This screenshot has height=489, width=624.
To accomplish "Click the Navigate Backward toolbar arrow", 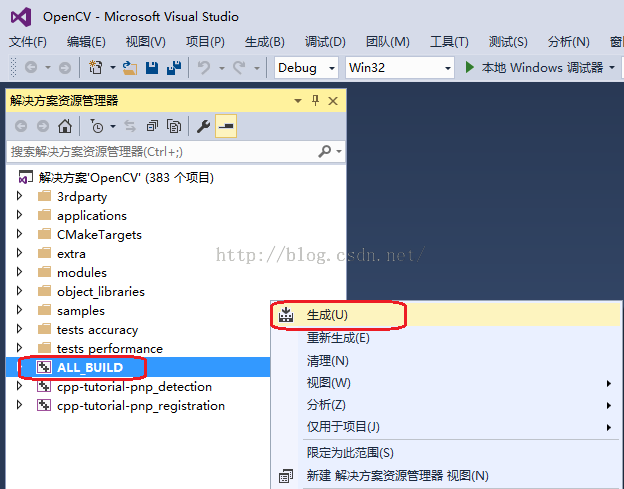I will (x=31, y=68).
